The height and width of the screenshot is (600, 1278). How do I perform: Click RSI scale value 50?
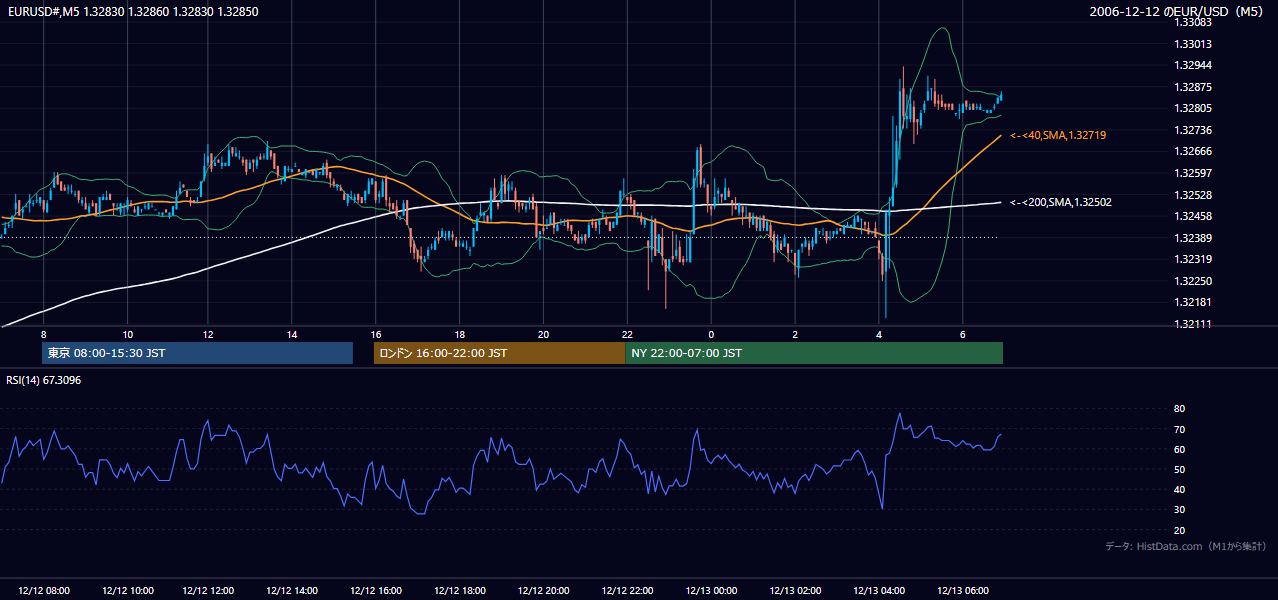point(1179,469)
